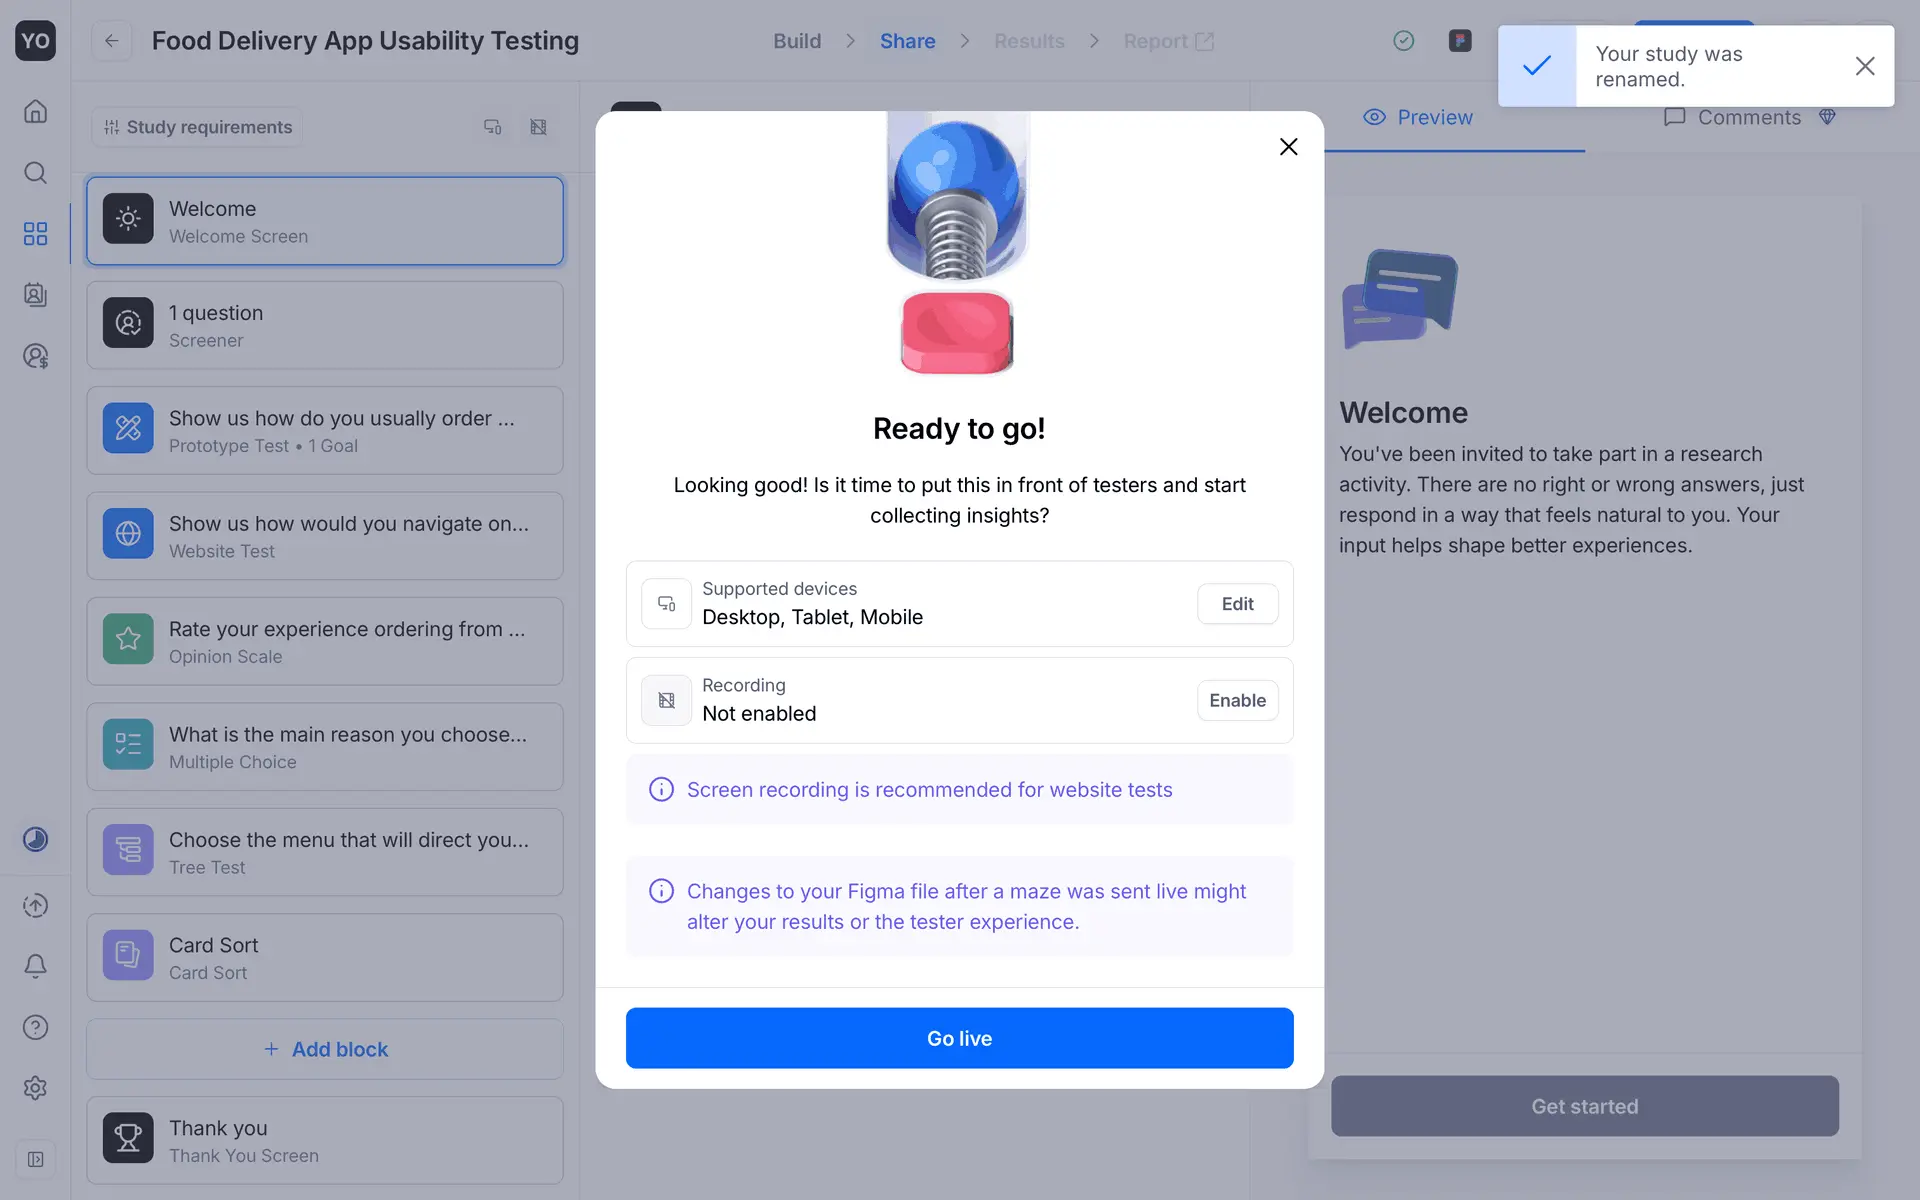The image size is (1920, 1200).
Task: Collapse sidebar using bottom panel icon
Action: (35, 1159)
